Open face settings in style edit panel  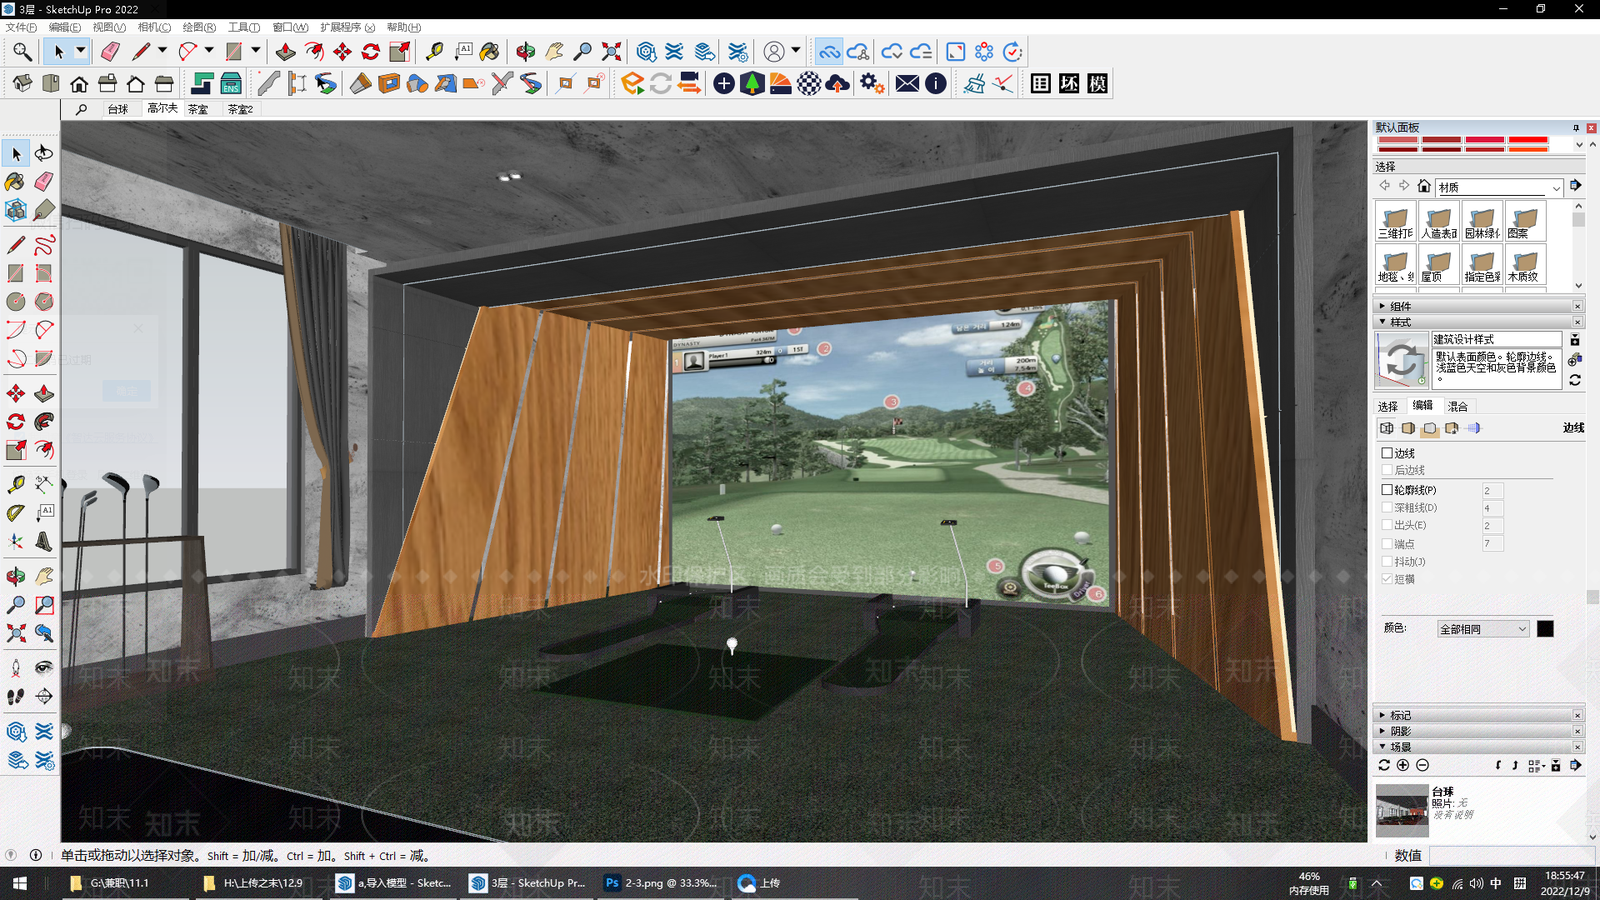(x=1408, y=428)
